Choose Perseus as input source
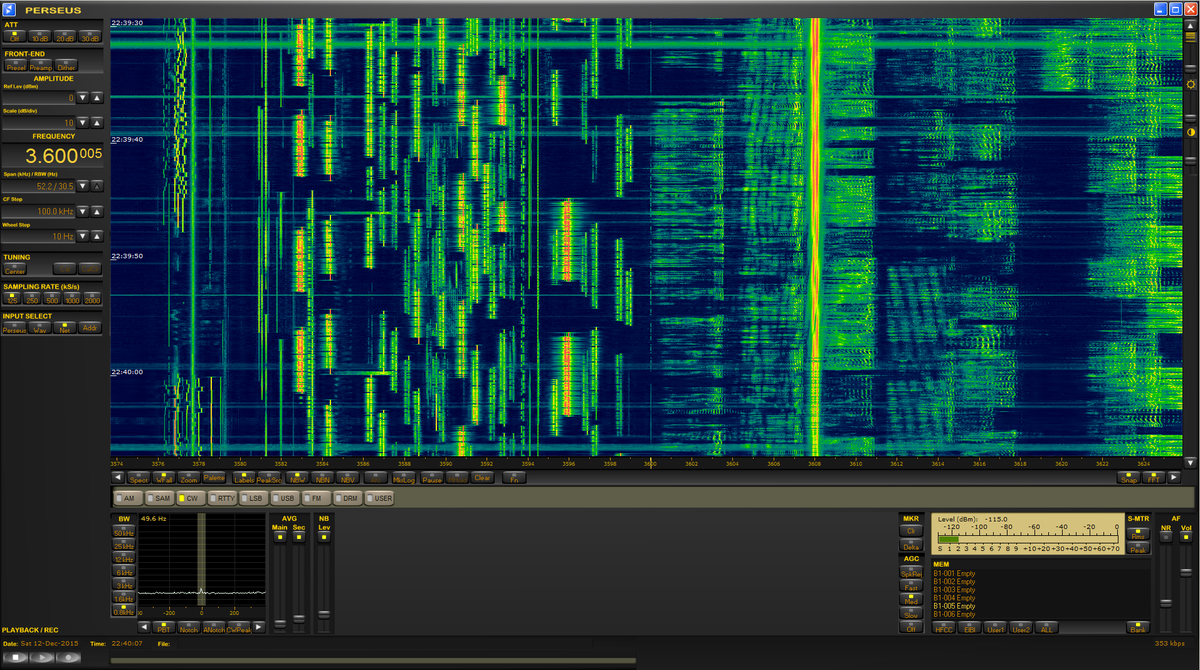 point(15,326)
